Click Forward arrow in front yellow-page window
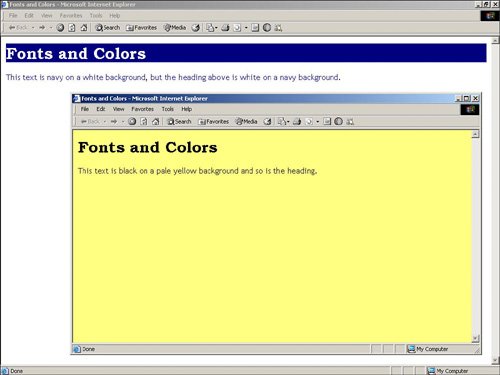Viewport: 500px width, 375px height. (x=114, y=122)
